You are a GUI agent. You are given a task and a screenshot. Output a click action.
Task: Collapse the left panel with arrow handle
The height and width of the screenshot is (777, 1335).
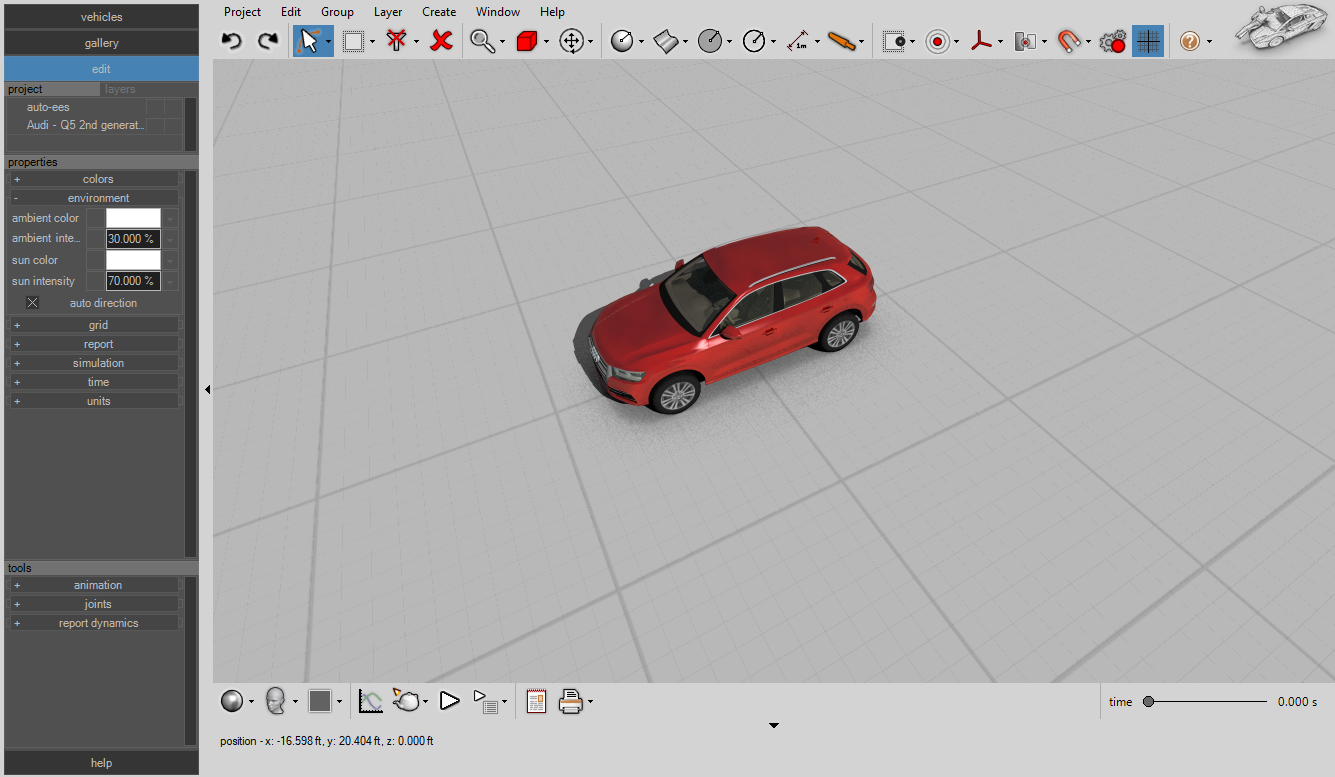(x=207, y=390)
